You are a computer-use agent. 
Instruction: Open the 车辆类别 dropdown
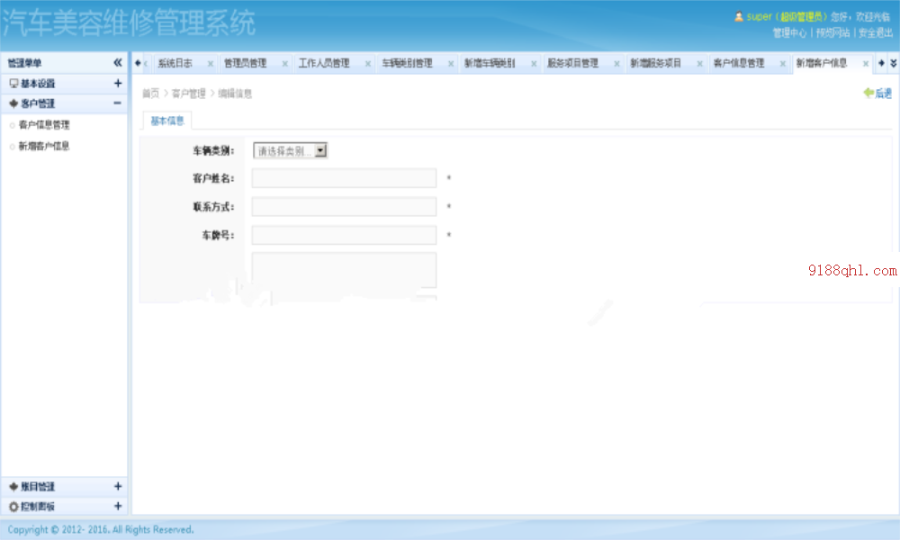pyautogui.click(x=290, y=151)
